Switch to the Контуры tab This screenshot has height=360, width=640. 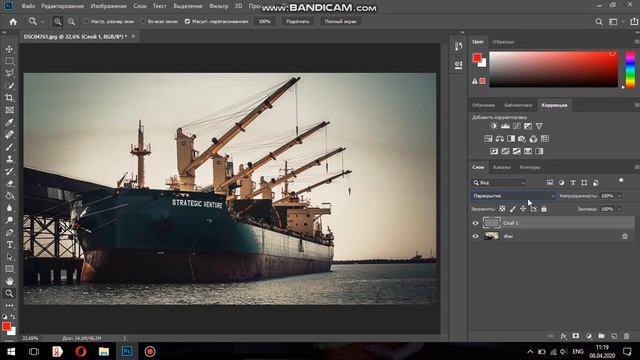(530, 167)
